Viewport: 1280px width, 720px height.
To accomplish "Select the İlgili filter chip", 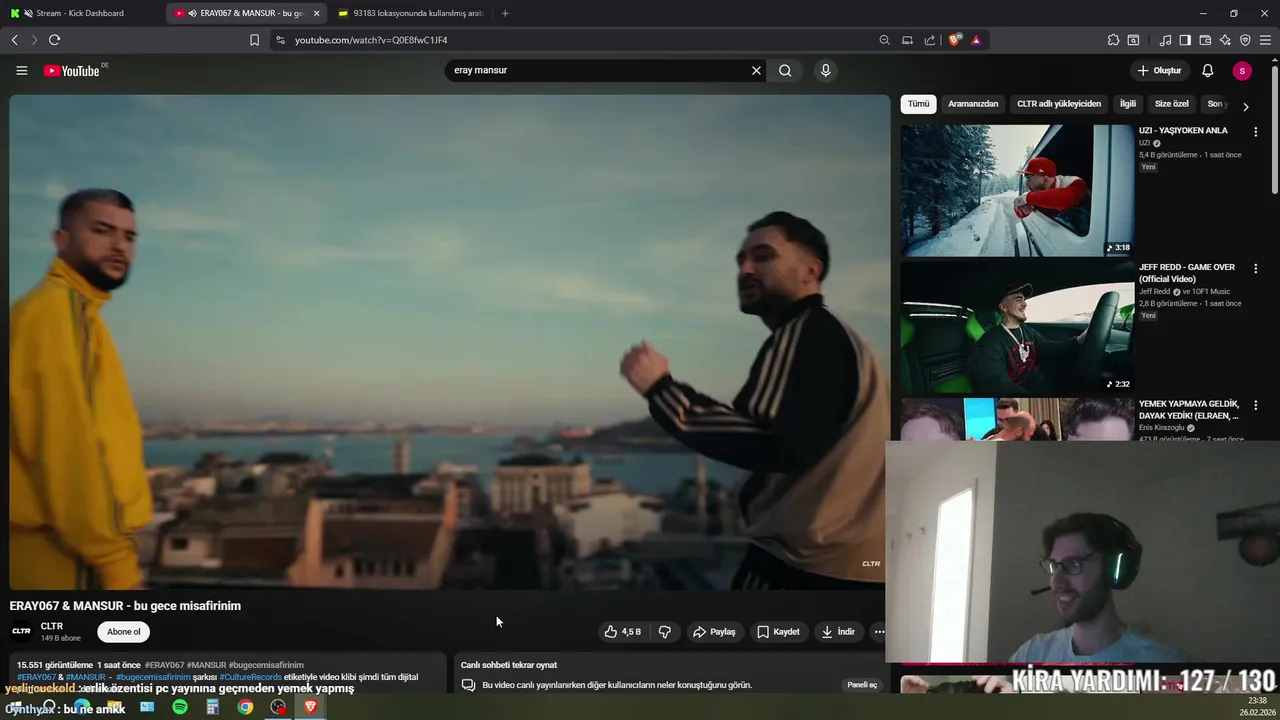I will click(x=1128, y=104).
